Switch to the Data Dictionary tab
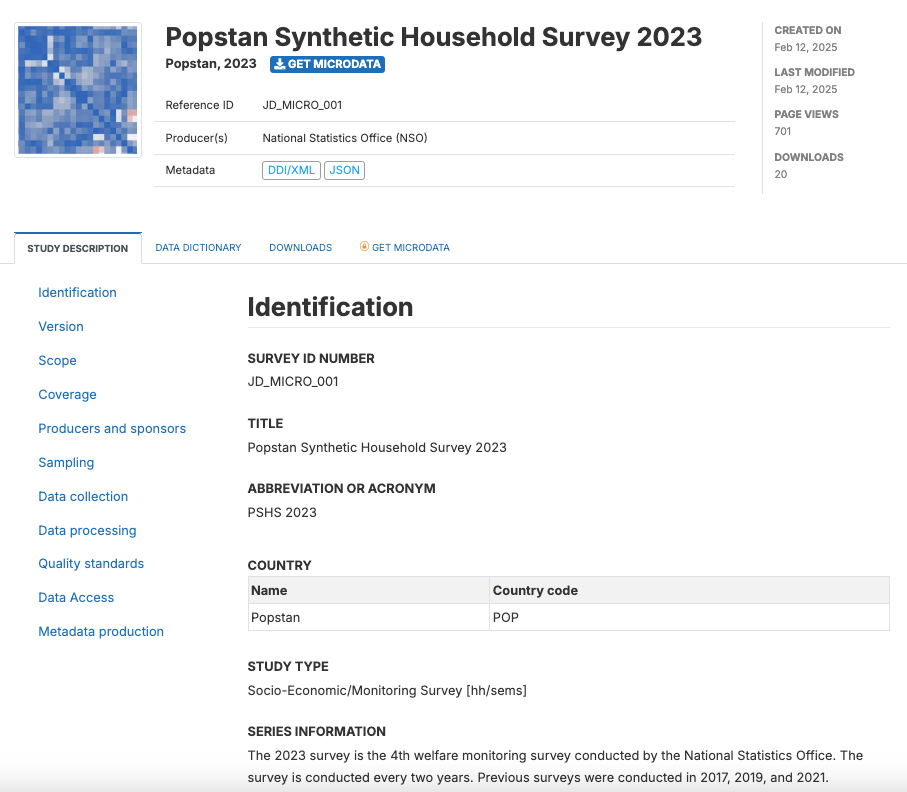 (x=198, y=248)
